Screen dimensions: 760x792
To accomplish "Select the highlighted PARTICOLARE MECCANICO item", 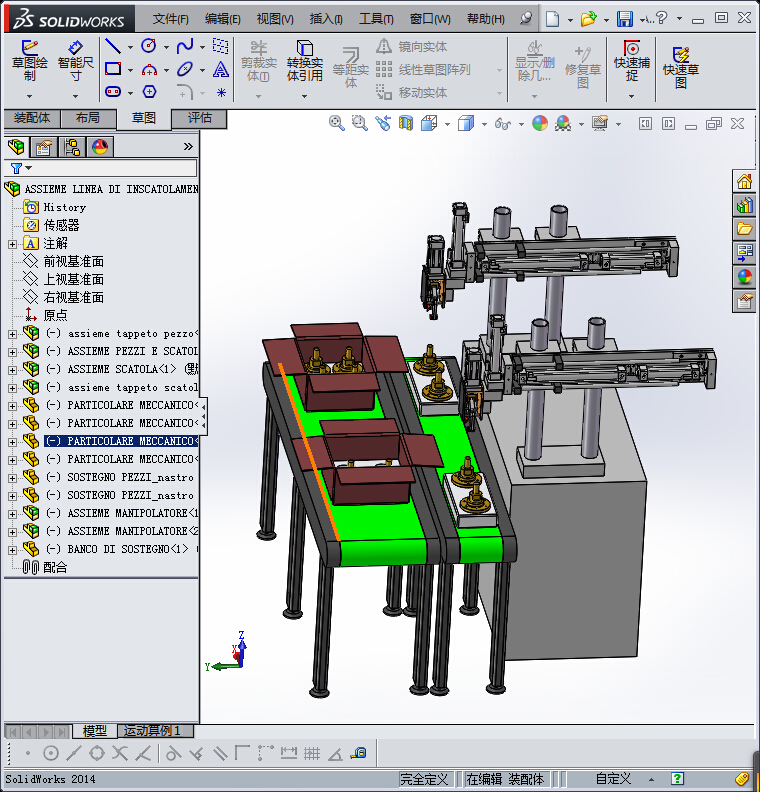I will 121,441.
